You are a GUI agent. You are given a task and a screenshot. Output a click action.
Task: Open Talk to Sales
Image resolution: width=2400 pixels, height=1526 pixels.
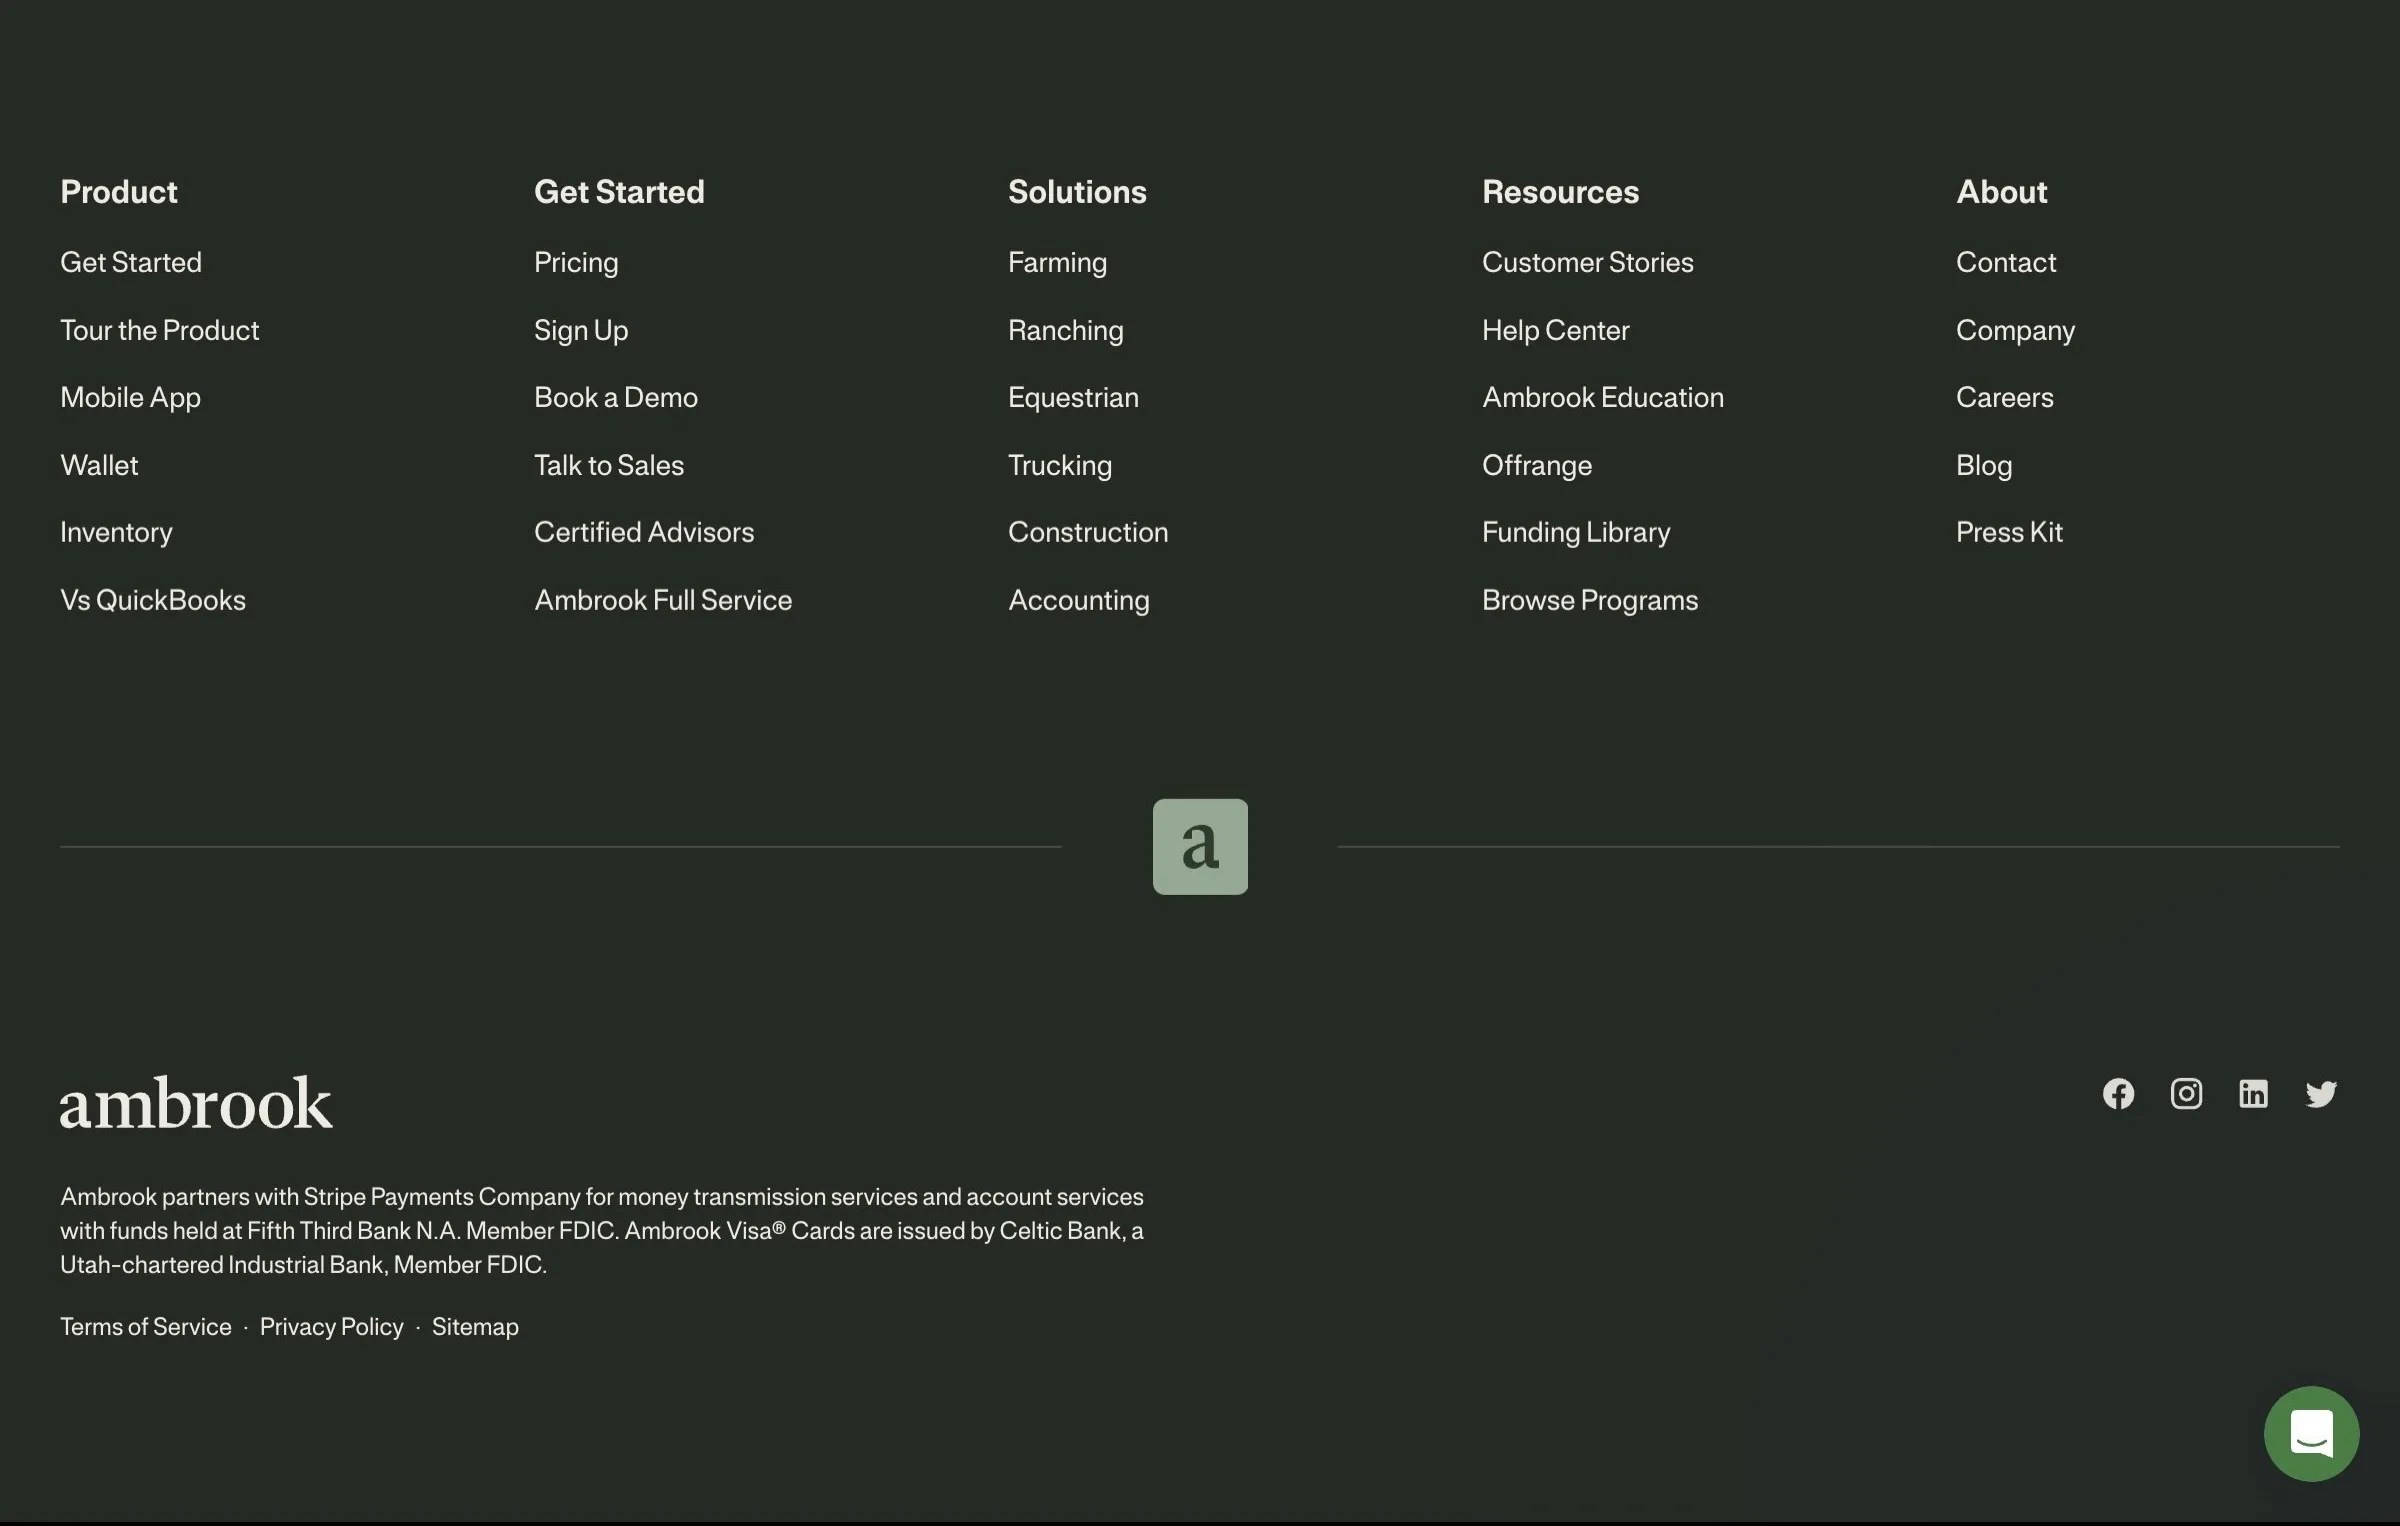click(609, 465)
